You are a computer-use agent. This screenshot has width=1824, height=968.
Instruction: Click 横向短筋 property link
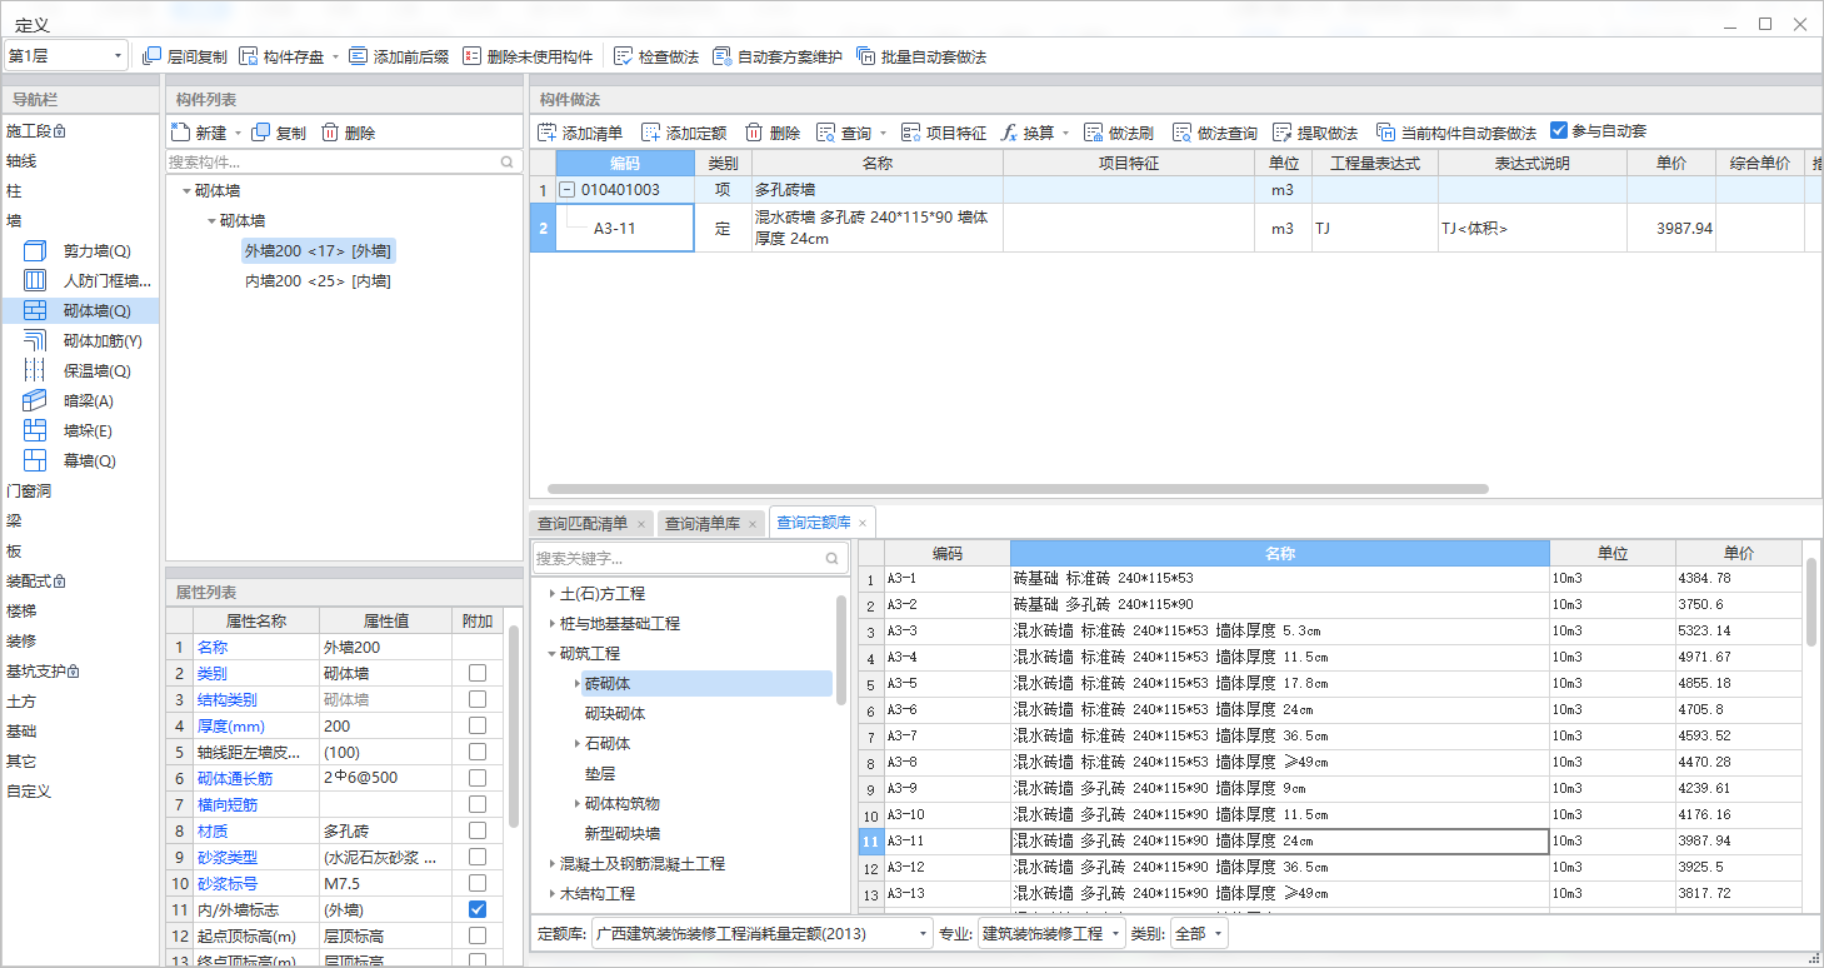coord(227,804)
